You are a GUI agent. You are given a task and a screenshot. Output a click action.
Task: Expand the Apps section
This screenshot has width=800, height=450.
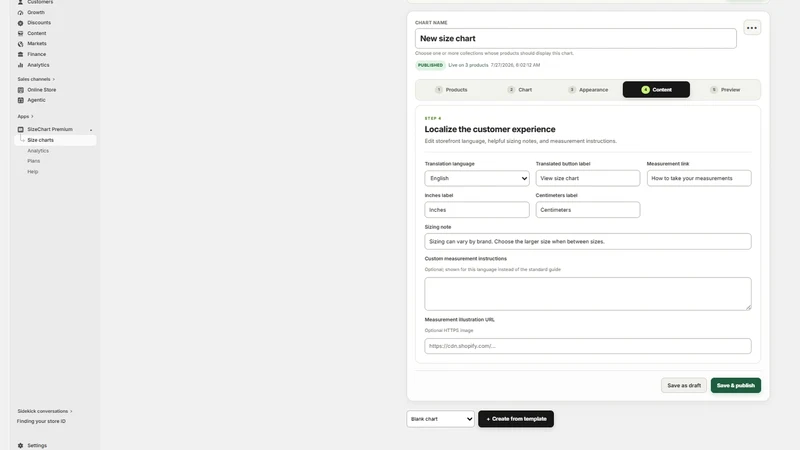coord(25,116)
